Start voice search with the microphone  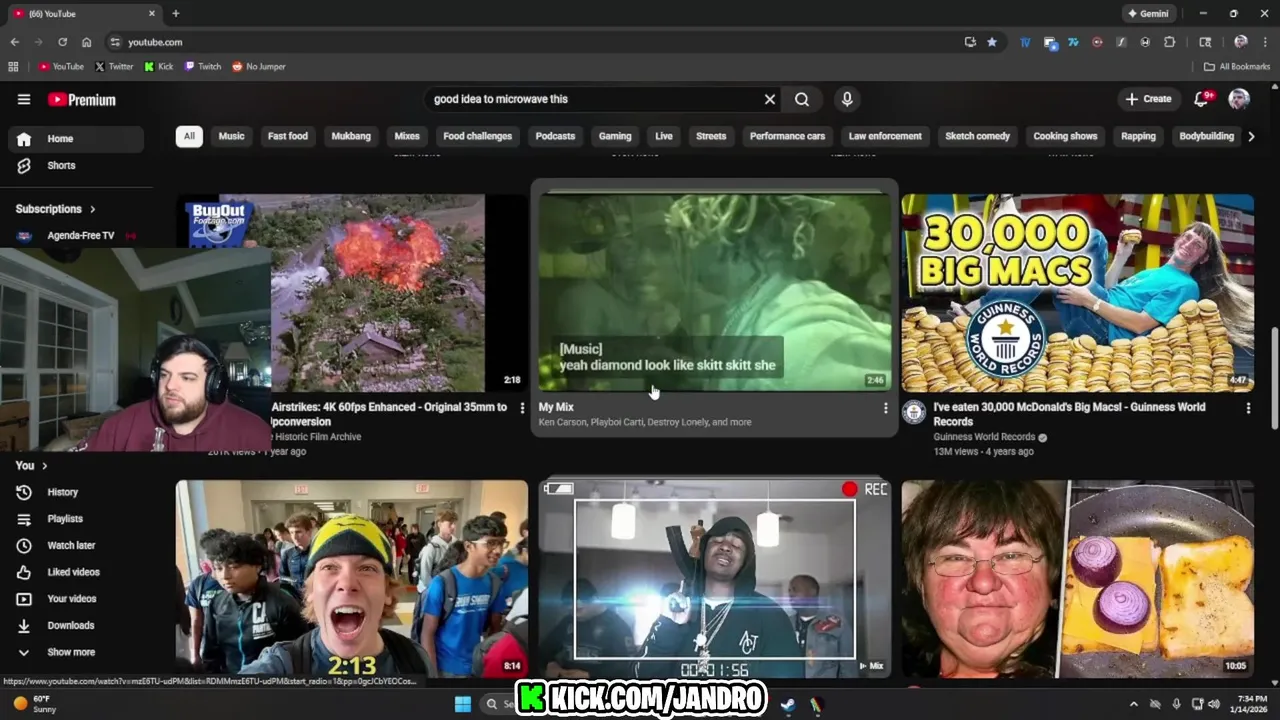point(847,99)
